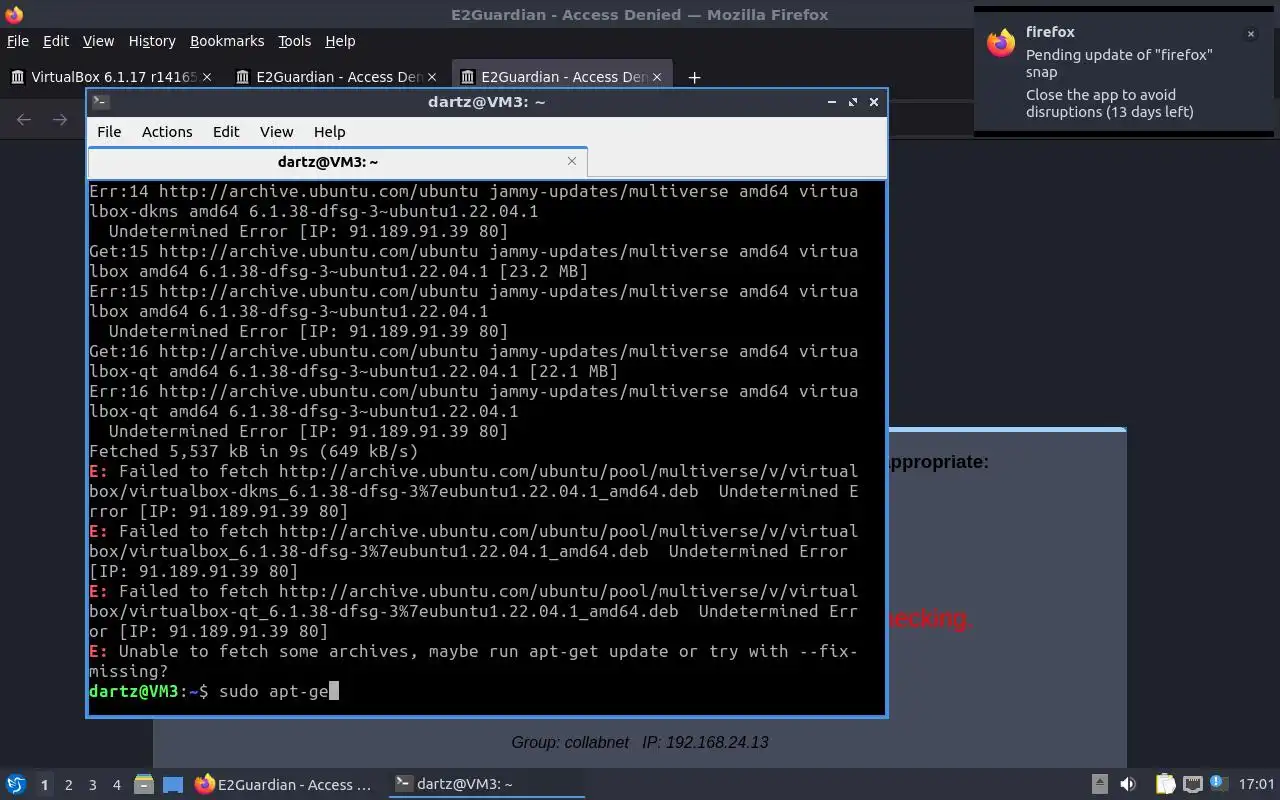The width and height of the screenshot is (1280, 800).
Task: Click the 'Unable to fetch some archives' error line
Action: pos(473,661)
